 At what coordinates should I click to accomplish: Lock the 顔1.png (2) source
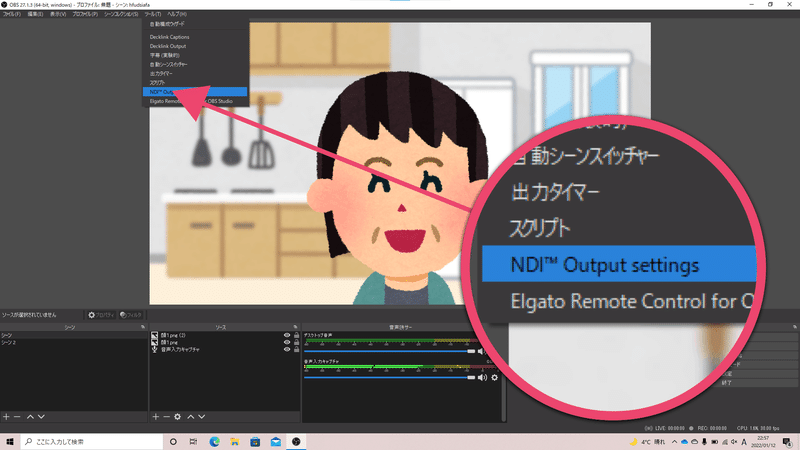[296, 335]
